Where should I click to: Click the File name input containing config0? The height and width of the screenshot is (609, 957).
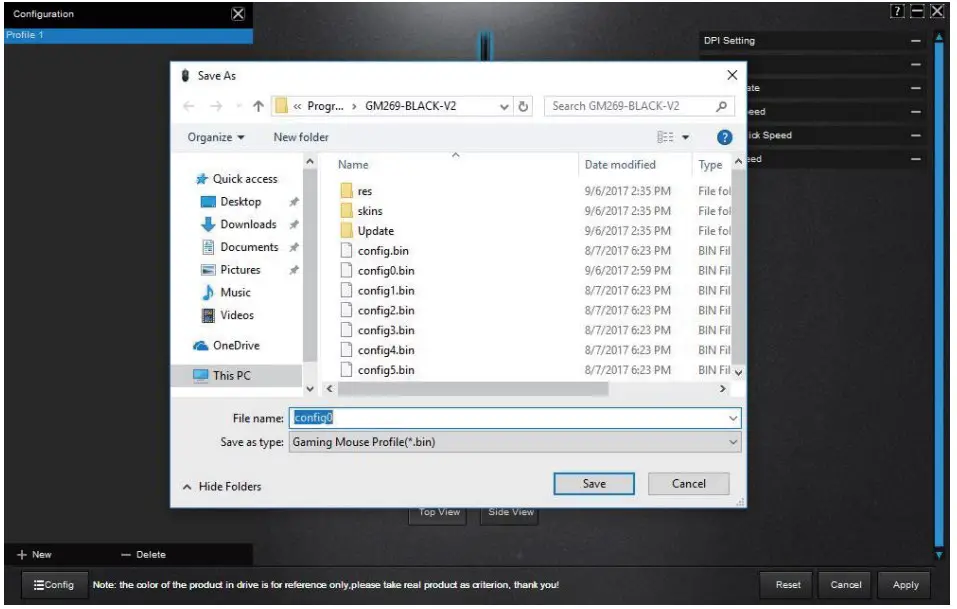[450, 417]
